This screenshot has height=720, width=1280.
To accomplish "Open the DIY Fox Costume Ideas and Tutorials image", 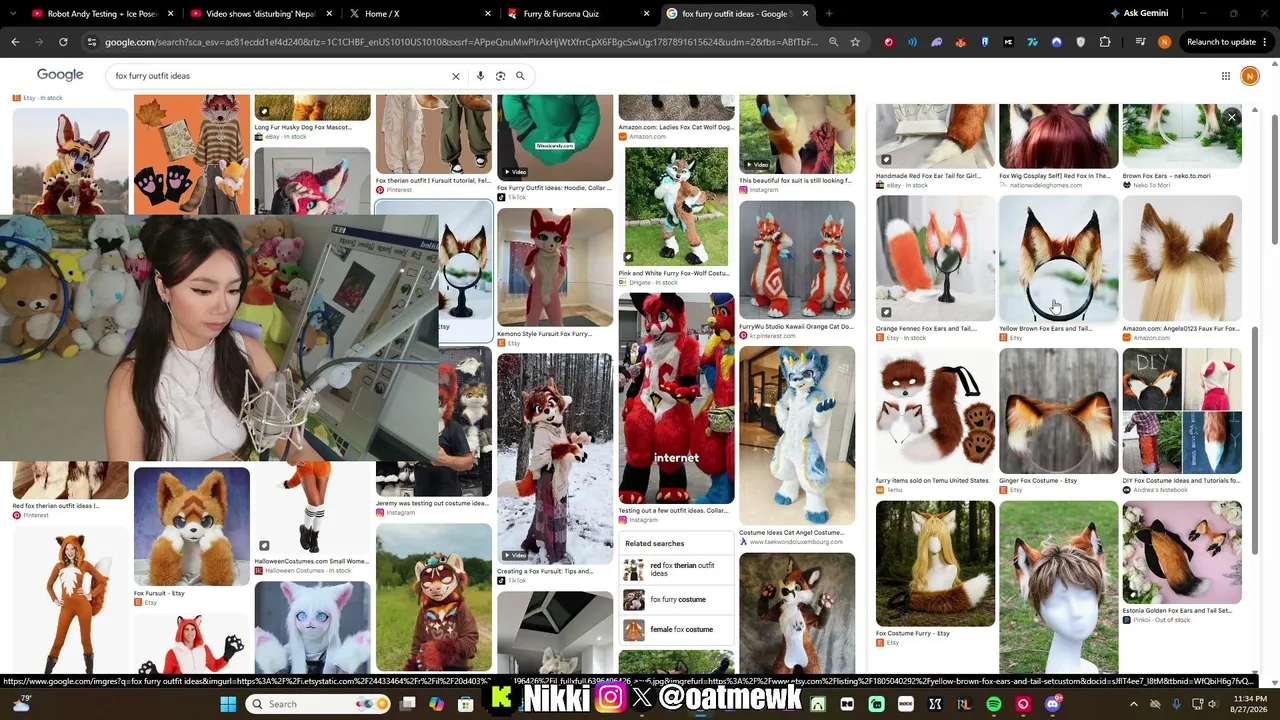I will [1182, 411].
